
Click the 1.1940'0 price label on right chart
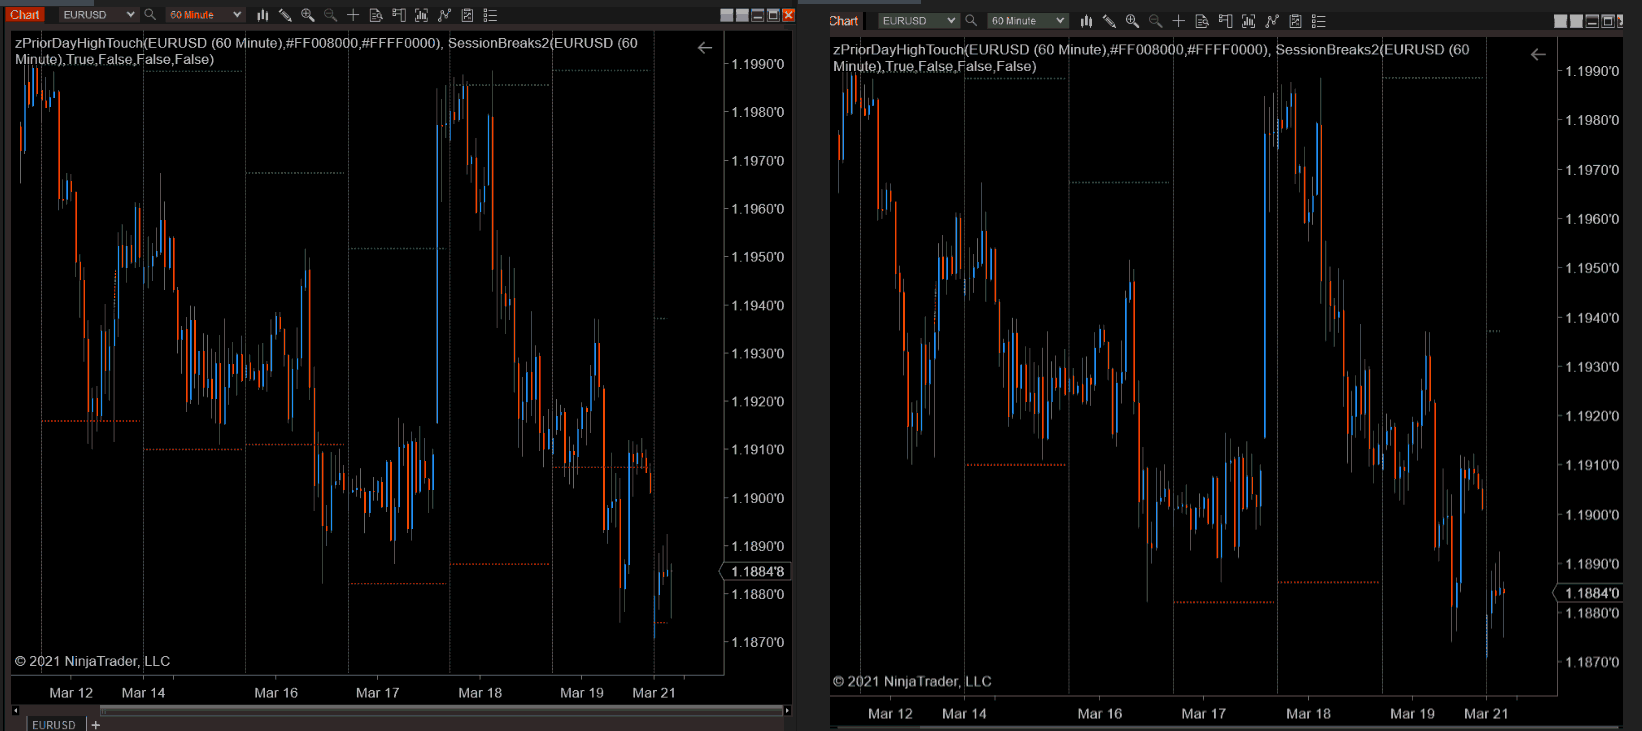[x=1592, y=318]
